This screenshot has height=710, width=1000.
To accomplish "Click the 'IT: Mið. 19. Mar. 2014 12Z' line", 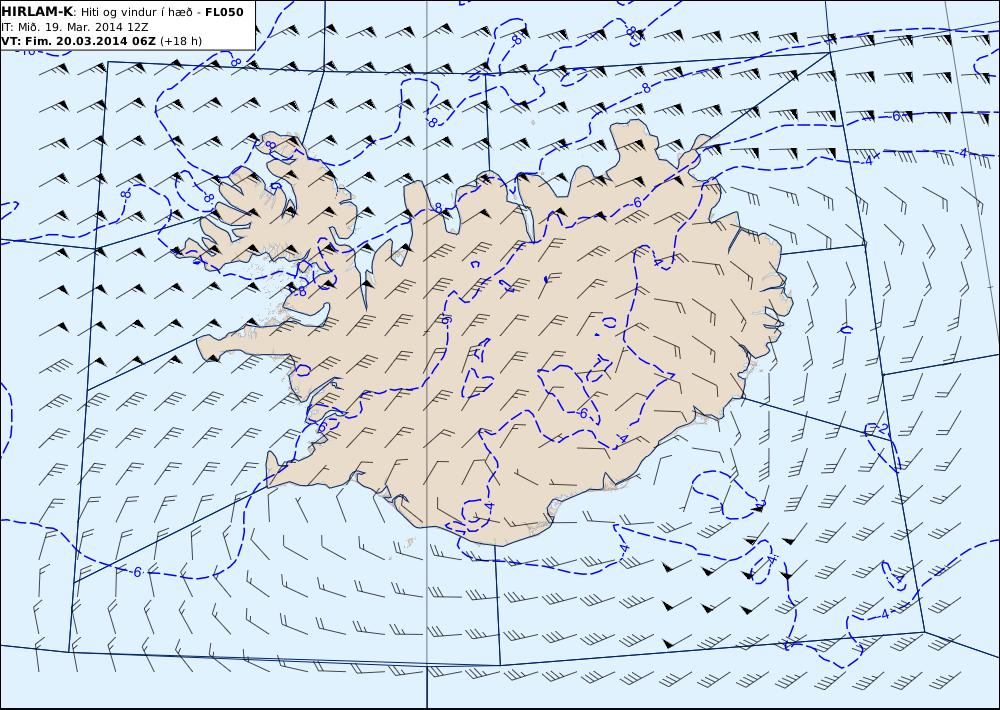I will click(75, 27).
